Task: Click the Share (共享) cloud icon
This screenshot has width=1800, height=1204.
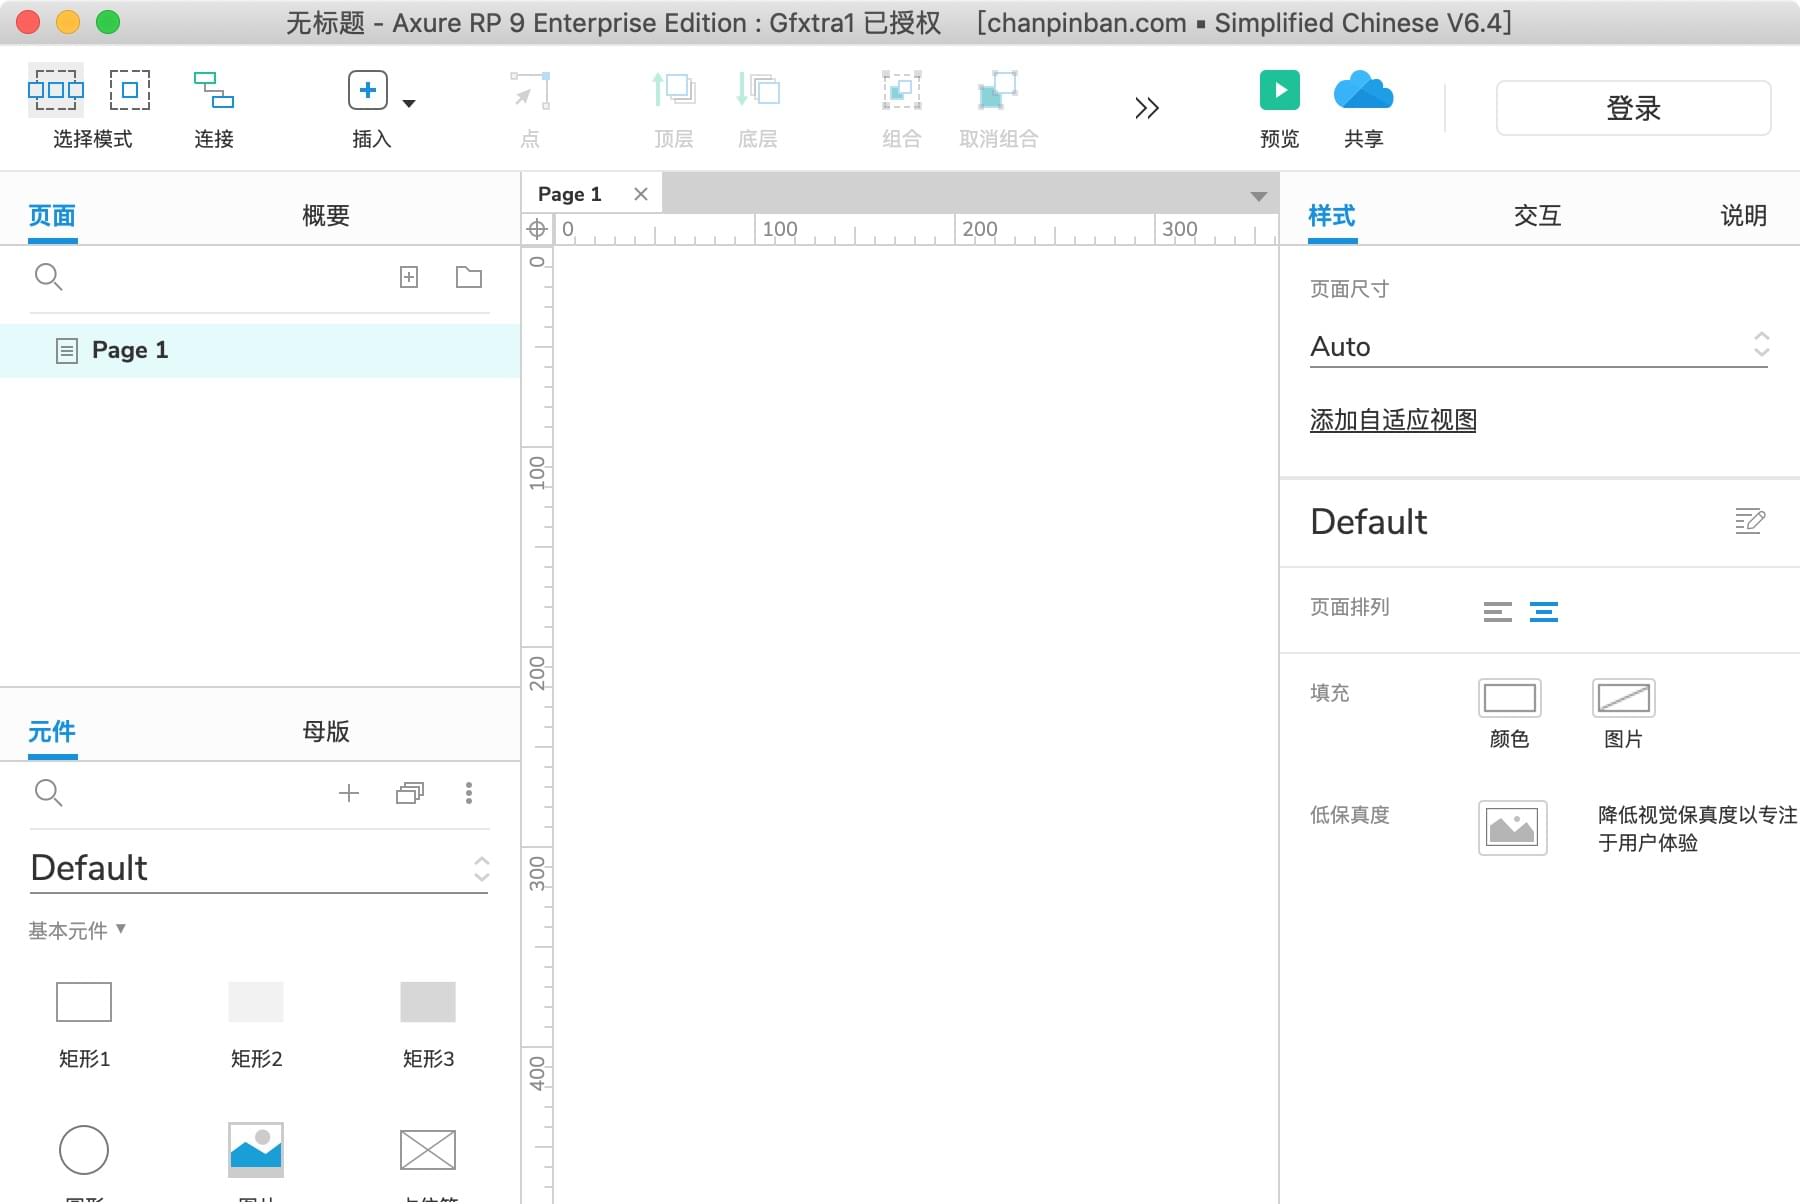Action: pyautogui.click(x=1363, y=91)
